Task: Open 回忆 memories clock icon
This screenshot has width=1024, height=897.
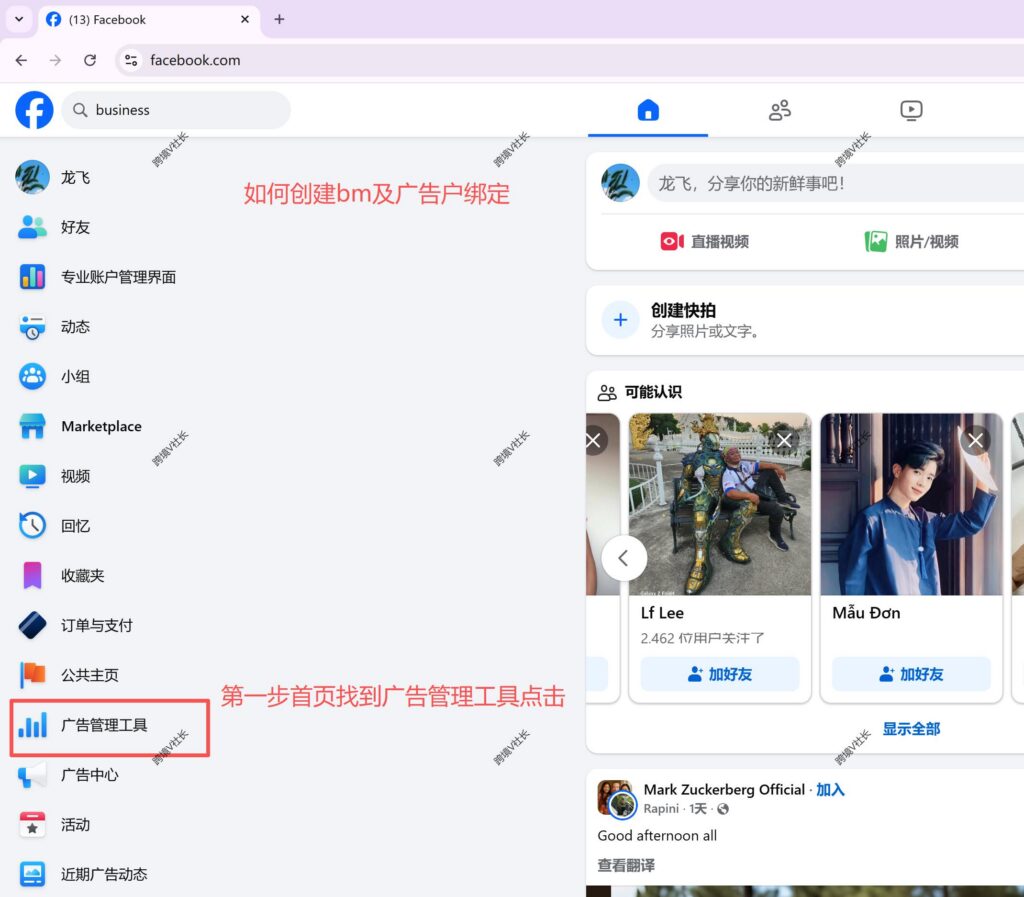Action: click(x=32, y=526)
